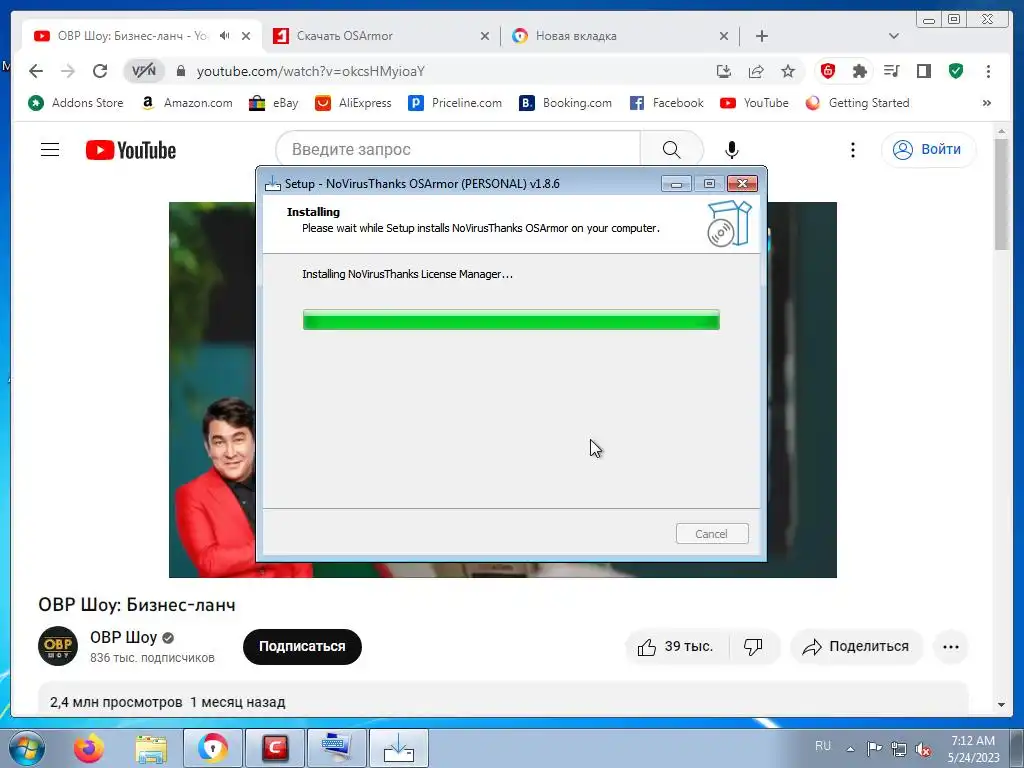Open the muted volume tray icon
Image resolution: width=1024 pixels, height=768 pixels.
(x=923, y=749)
